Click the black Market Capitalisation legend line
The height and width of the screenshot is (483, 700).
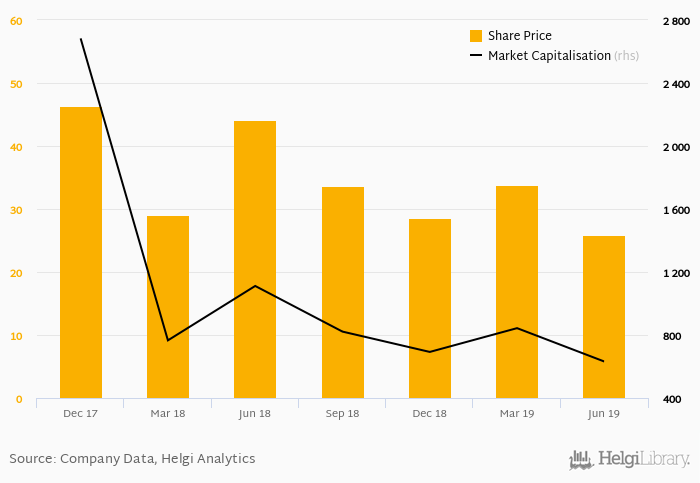point(476,55)
